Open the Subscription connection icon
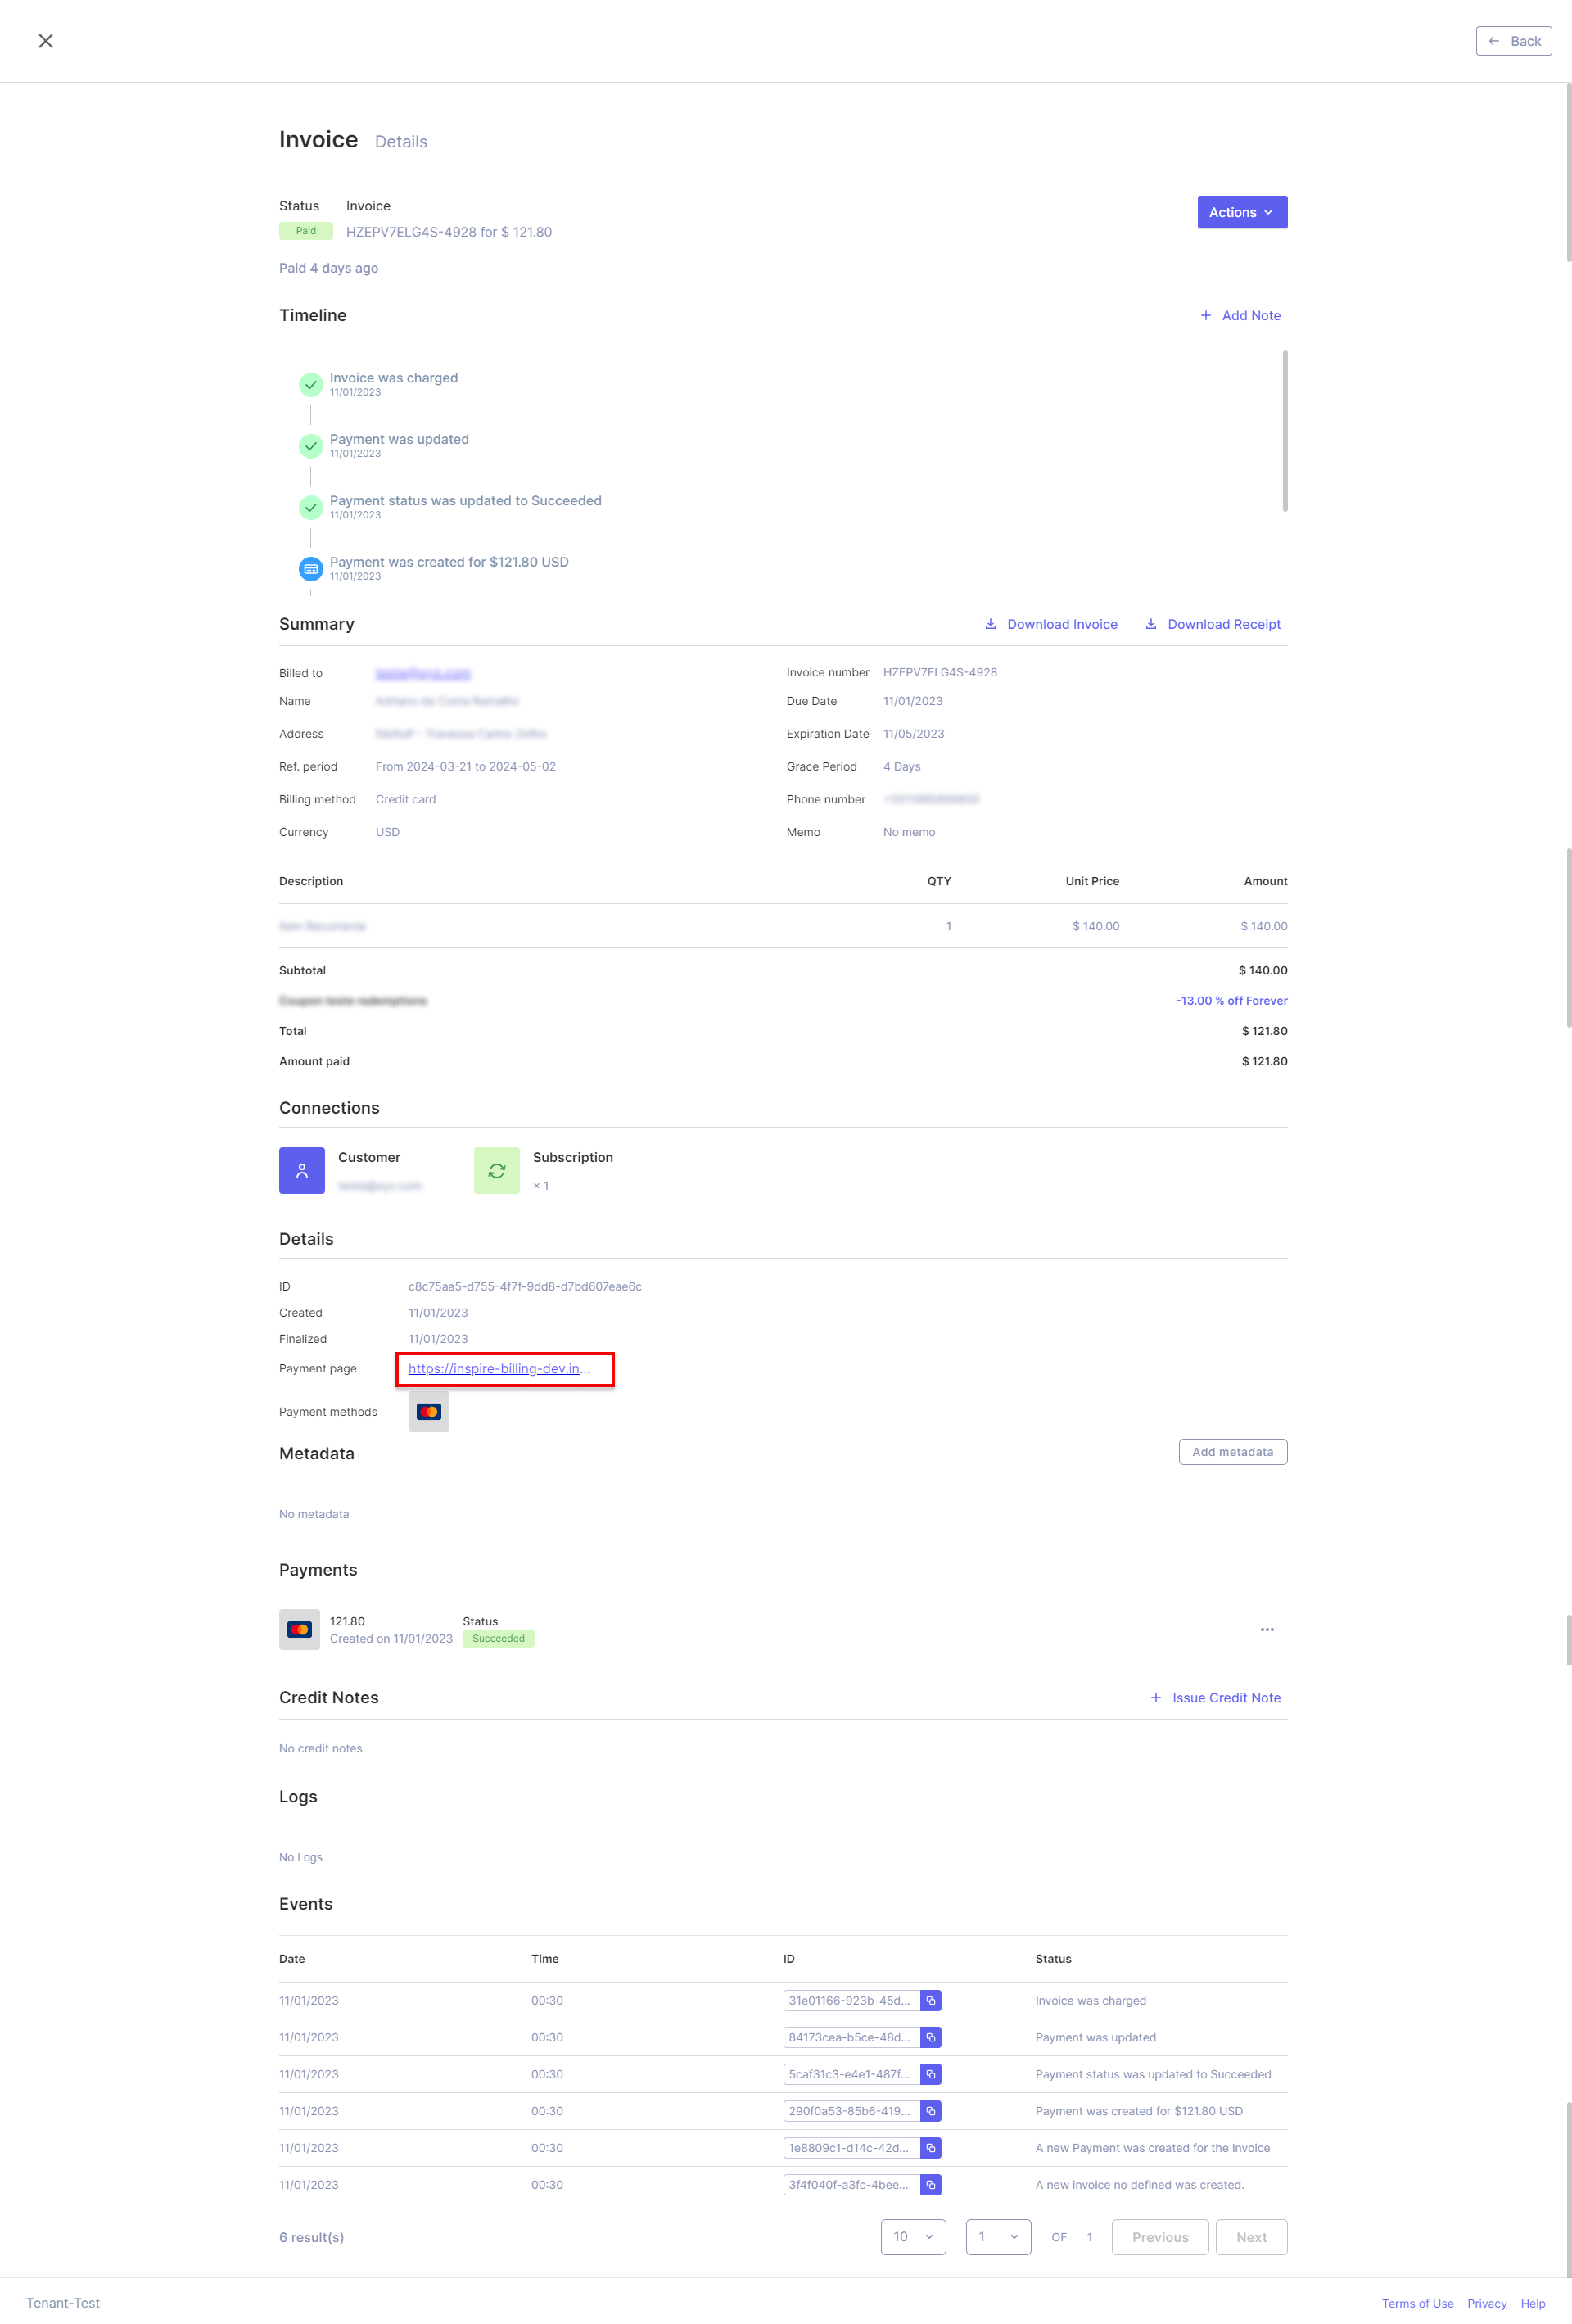Image resolution: width=1572 pixels, height=2324 pixels. 497,1170
